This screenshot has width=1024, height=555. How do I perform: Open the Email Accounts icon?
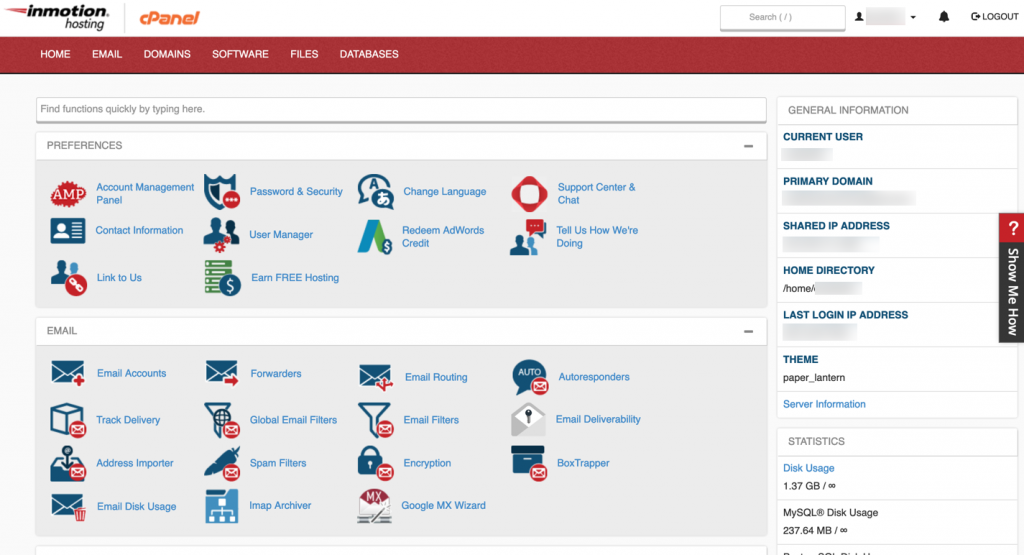[x=68, y=374]
